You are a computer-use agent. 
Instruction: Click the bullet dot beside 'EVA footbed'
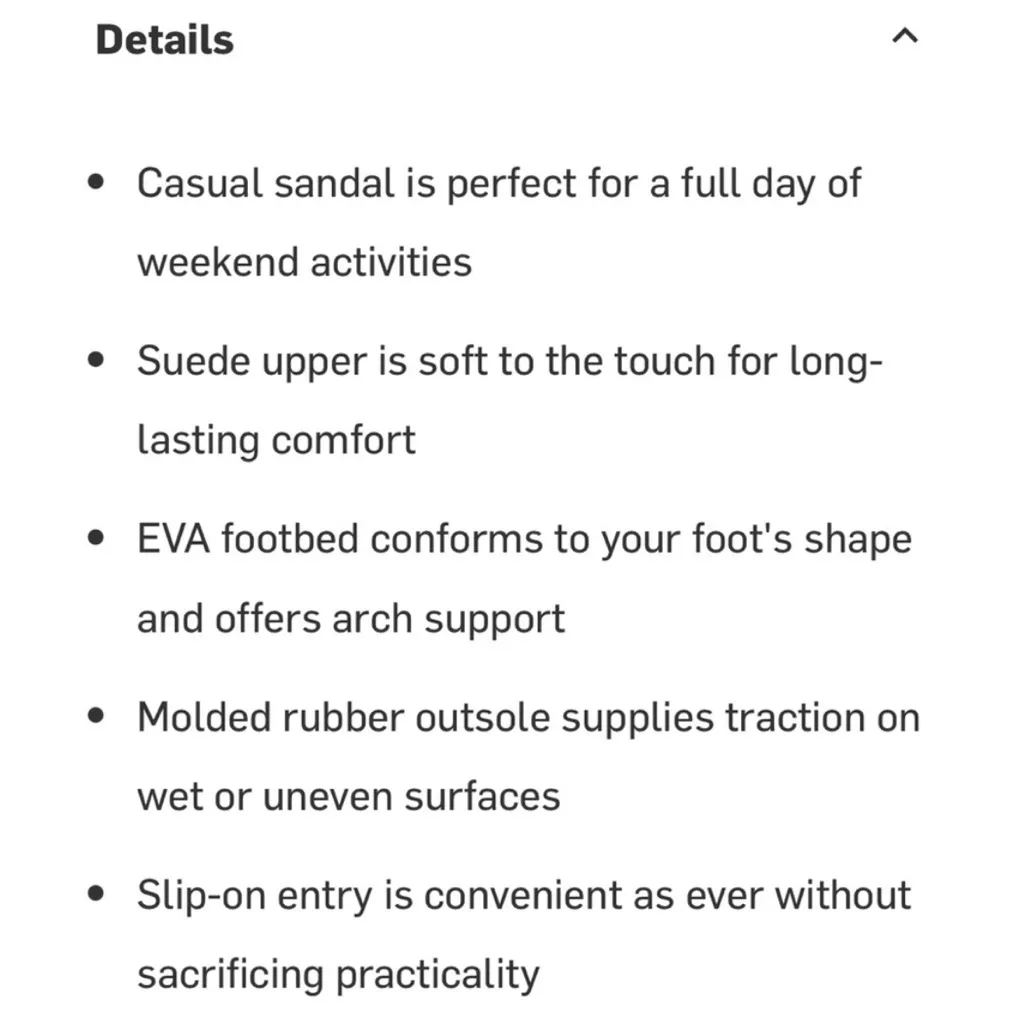tap(96, 539)
